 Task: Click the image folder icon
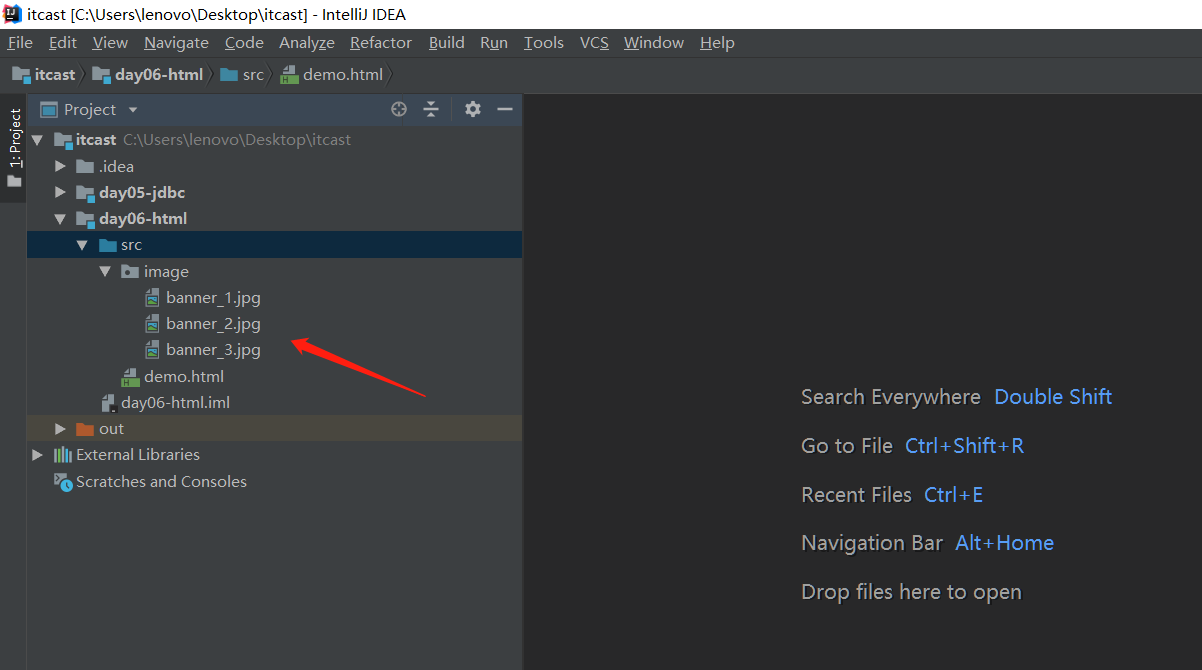pos(129,271)
